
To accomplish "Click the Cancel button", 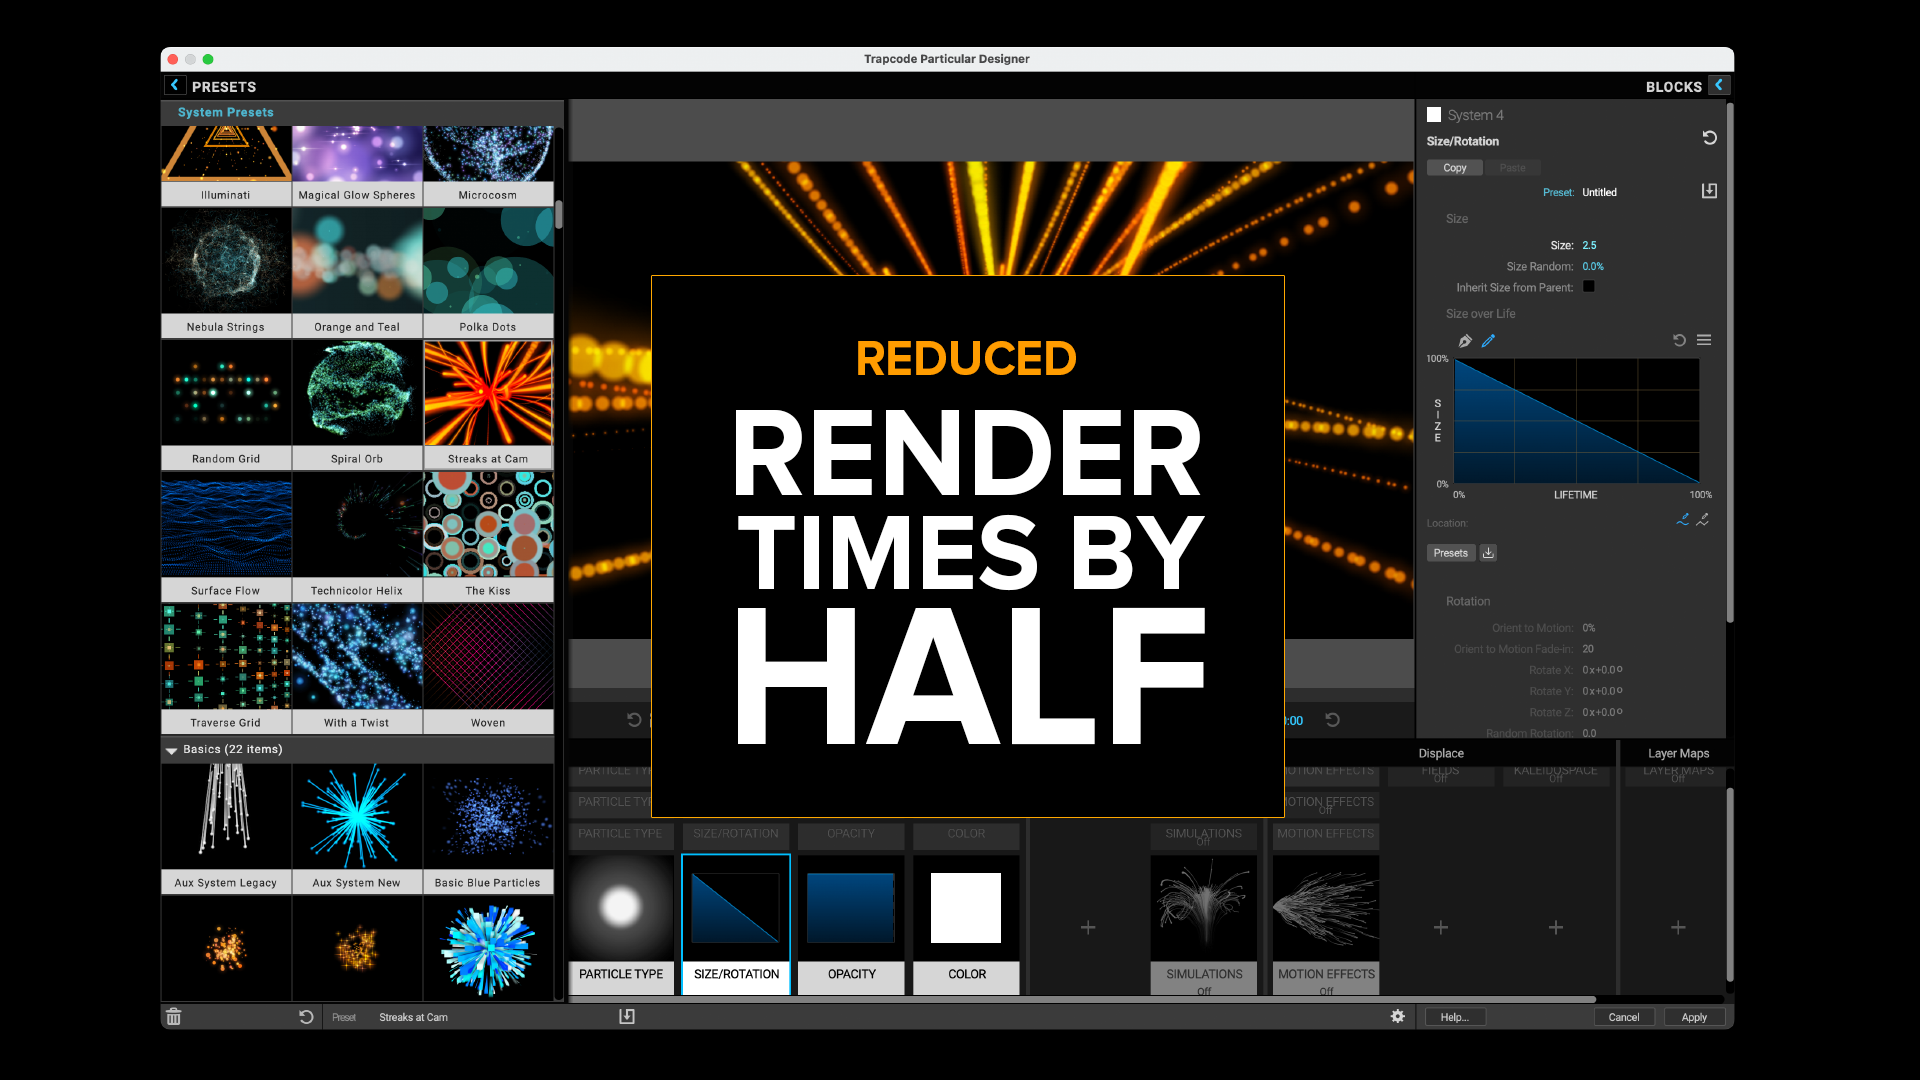I will point(1624,1017).
